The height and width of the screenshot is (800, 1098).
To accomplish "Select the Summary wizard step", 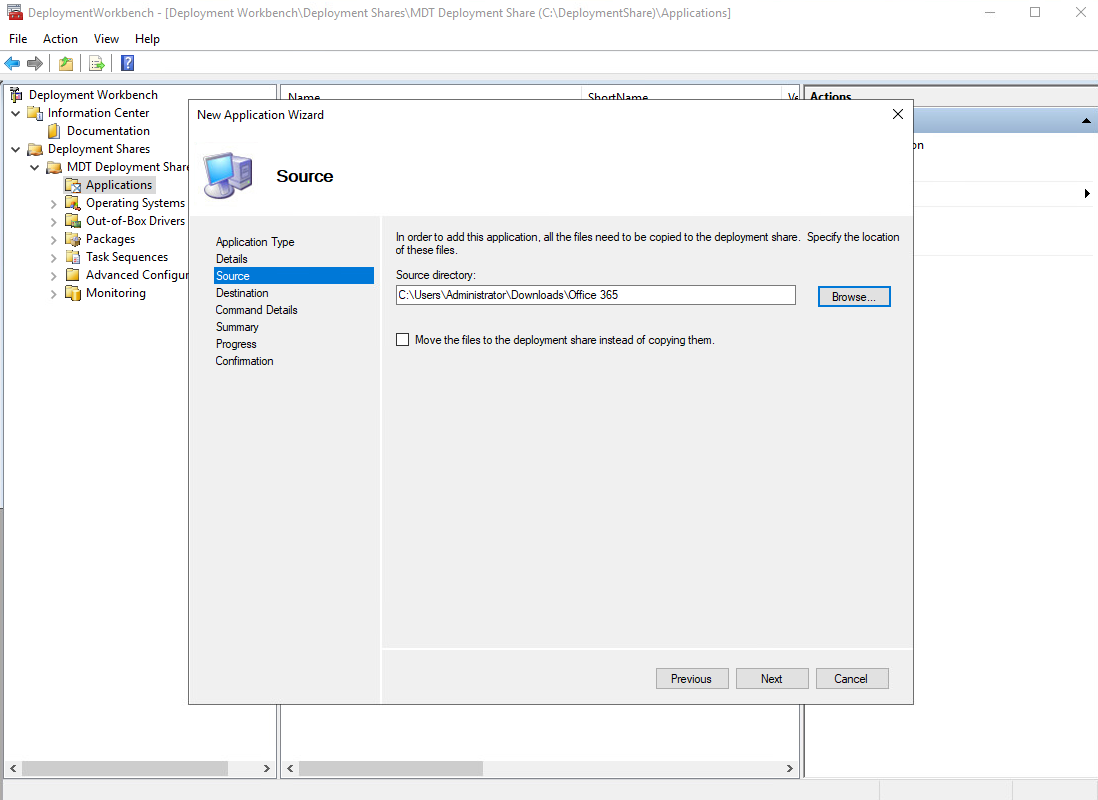I will point(237,327).
